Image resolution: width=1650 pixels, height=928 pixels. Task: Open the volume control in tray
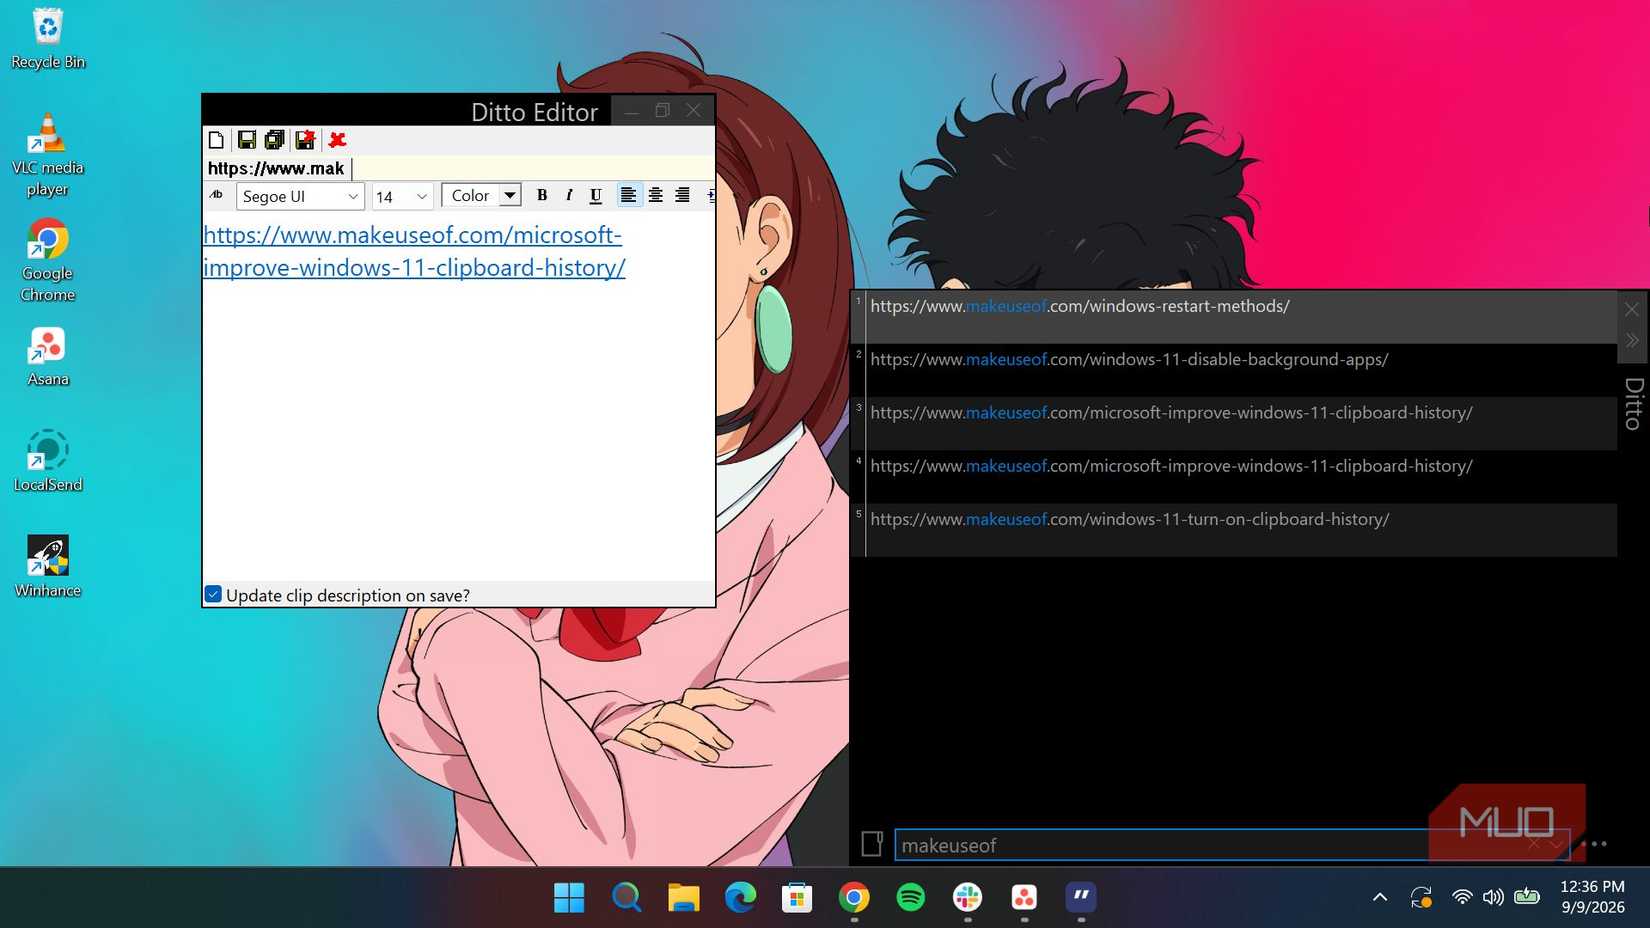[1493, 897]
